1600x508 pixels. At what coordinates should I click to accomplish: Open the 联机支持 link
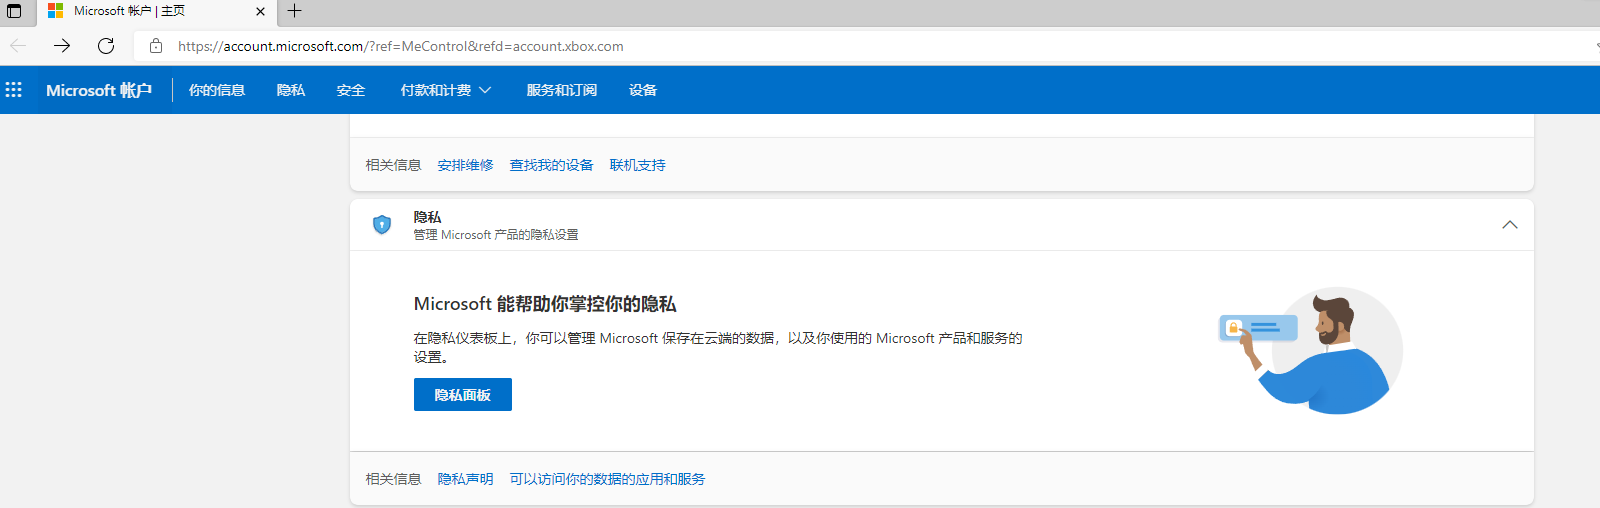tap(638, 165)
